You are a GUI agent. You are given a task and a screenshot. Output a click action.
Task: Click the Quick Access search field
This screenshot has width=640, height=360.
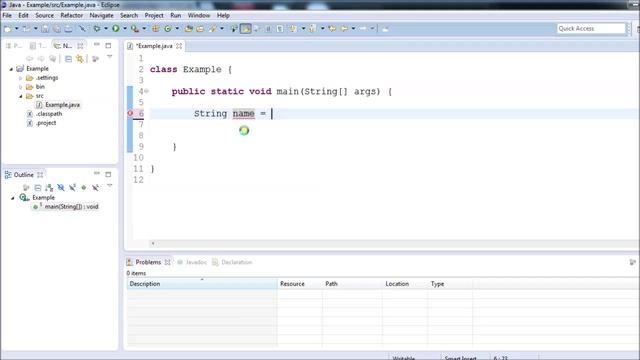coord(591,29)
